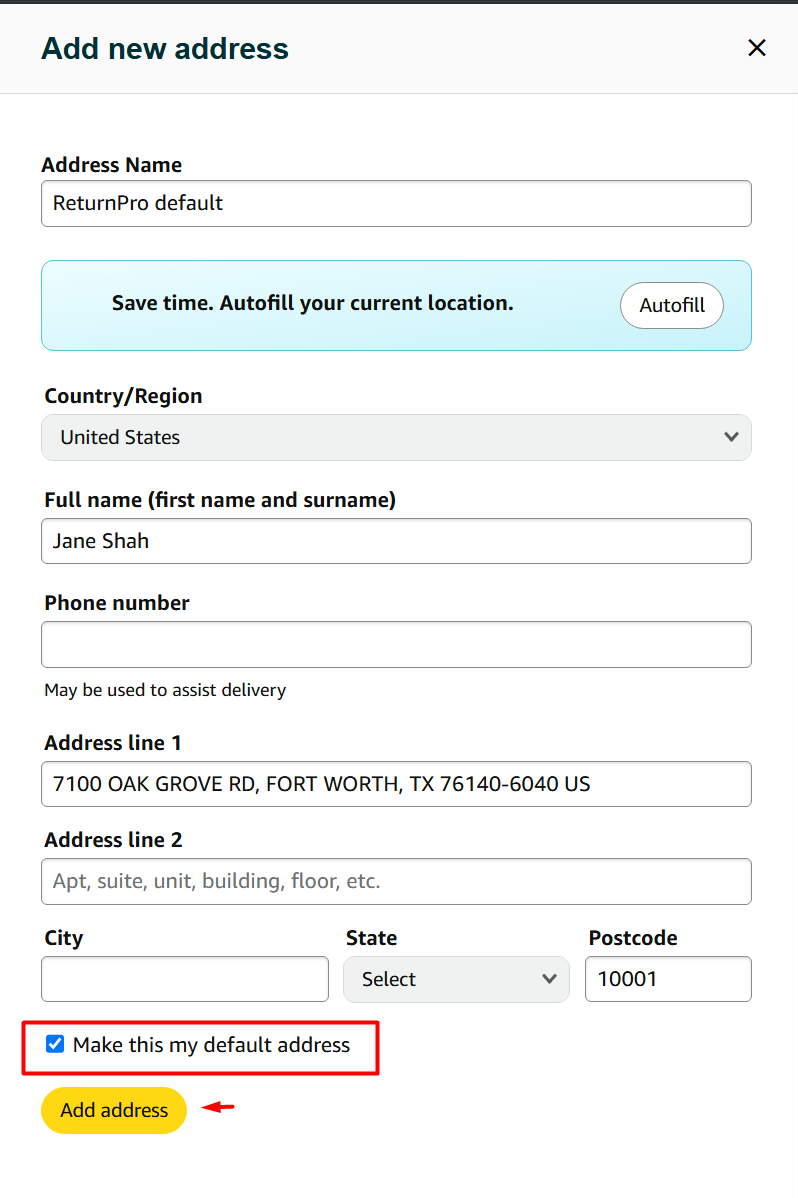Click the State dropdown chevron arrow
798x1198 pixels.
548,979
